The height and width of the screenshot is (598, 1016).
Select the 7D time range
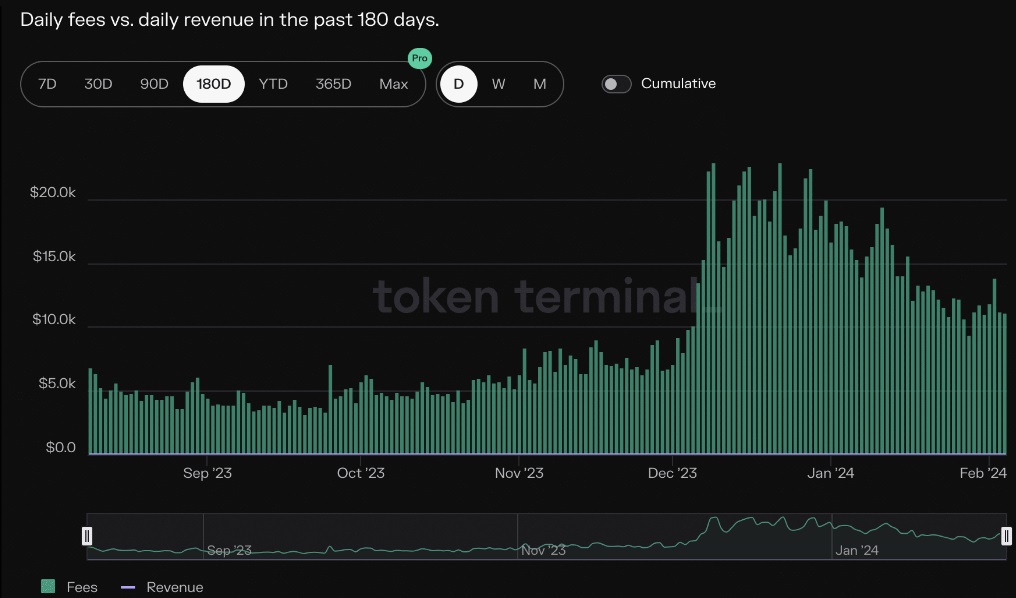pyautogui.click(x=47, y=84)
